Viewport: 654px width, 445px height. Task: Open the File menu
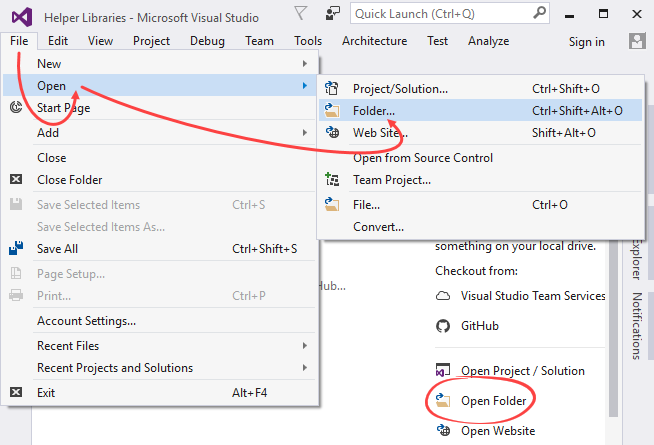click(19, 41)
